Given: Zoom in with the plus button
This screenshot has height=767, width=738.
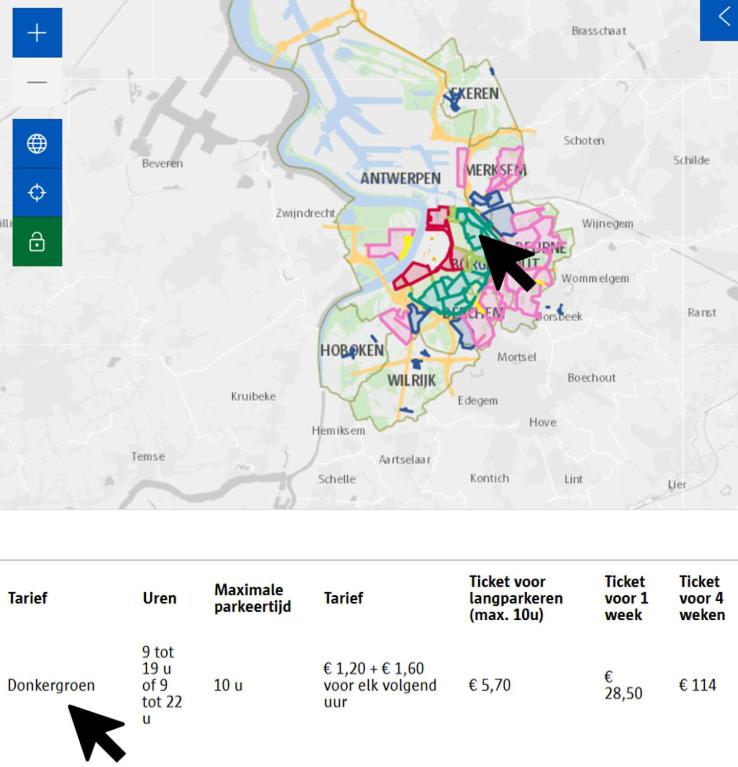Looking at the screenshot, I should [x=37, y=33].
